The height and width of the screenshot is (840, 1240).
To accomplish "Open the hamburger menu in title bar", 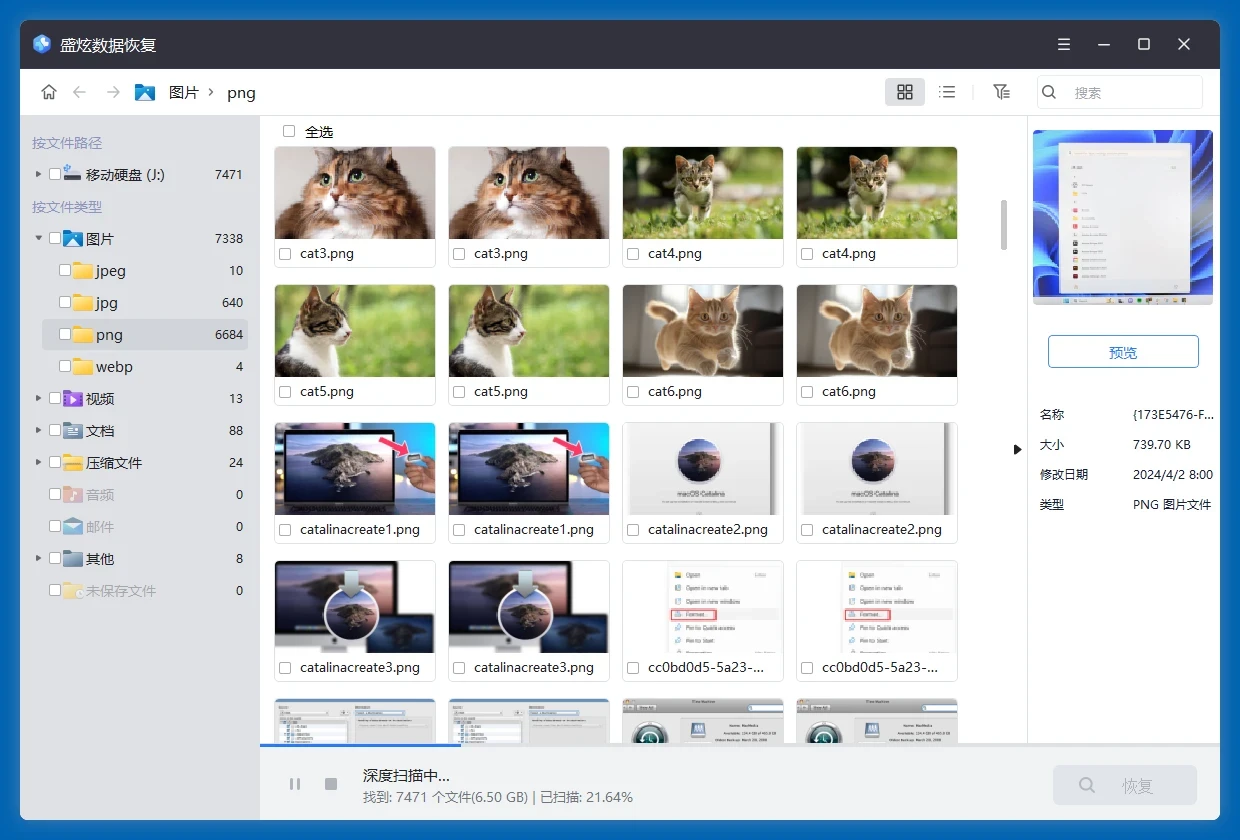I will coord(1064,45).
